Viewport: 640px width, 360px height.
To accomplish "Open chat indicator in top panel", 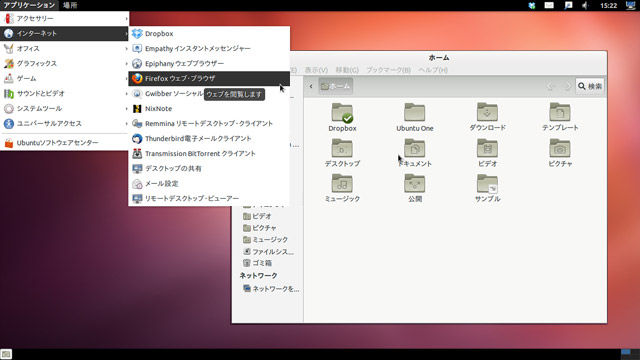I will pyautogui.click(x=568, y=5).
